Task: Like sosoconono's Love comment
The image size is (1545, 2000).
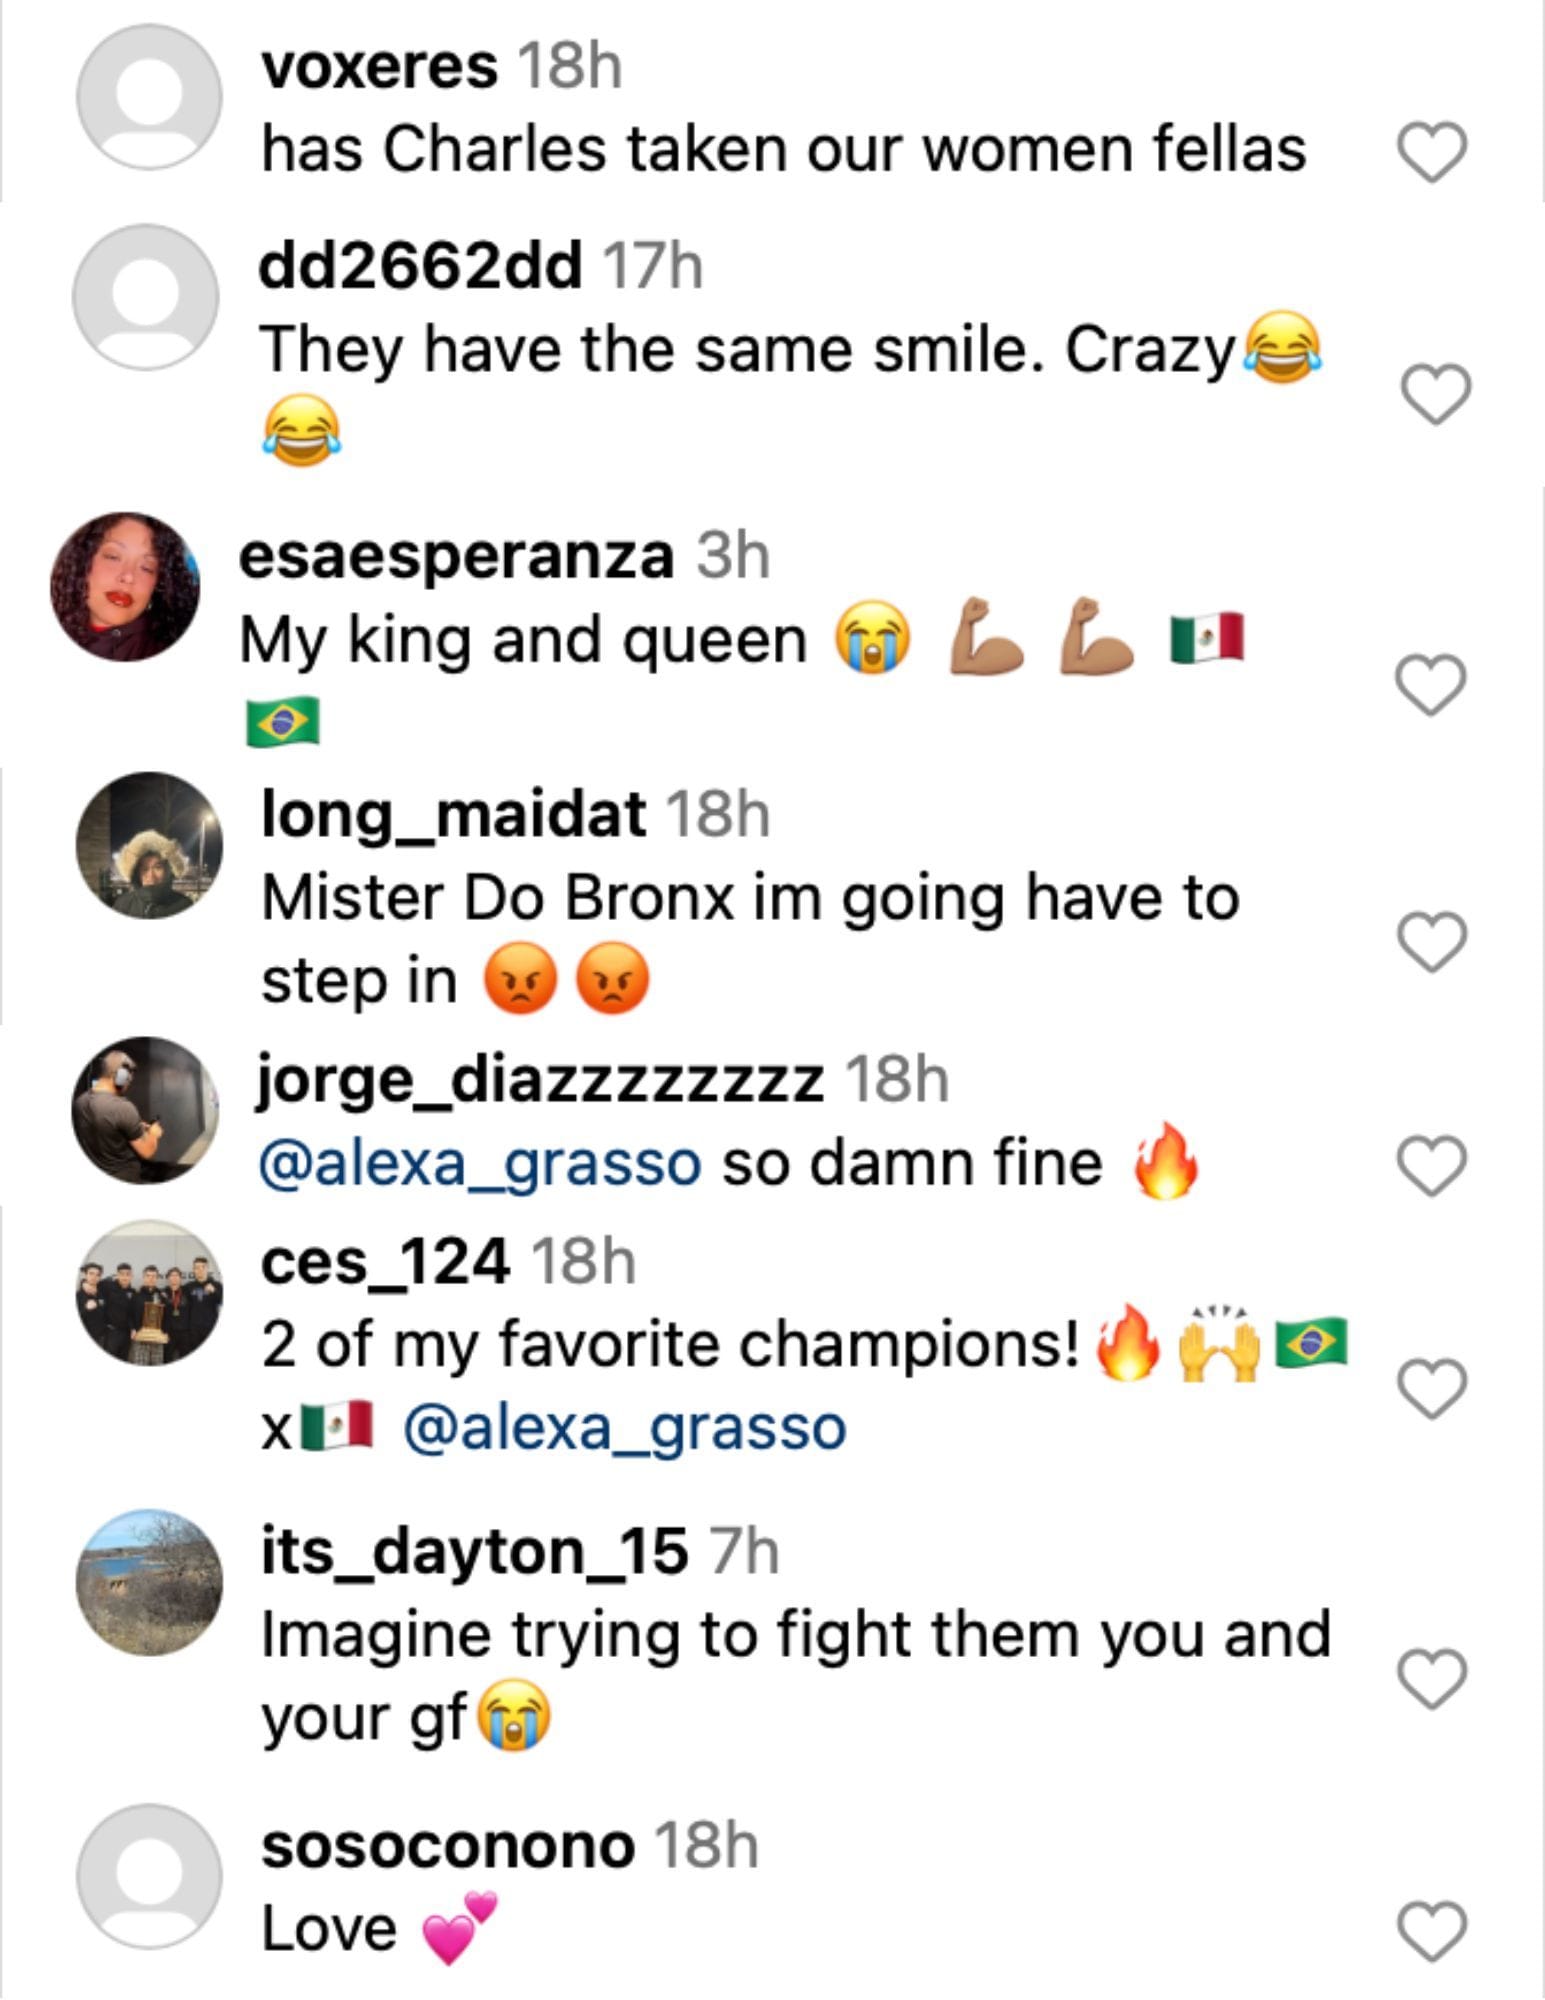Action: tap(1431, 1931)
